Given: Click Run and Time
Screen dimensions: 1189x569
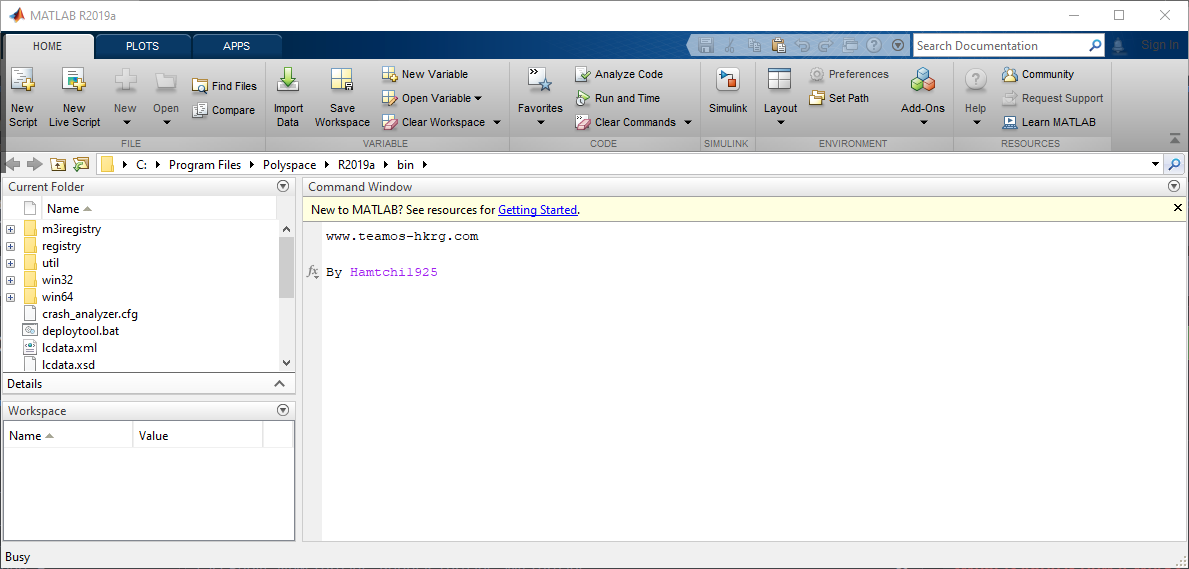Looking at the screenshot, I should pyautogui.click(x=618, y=98).
